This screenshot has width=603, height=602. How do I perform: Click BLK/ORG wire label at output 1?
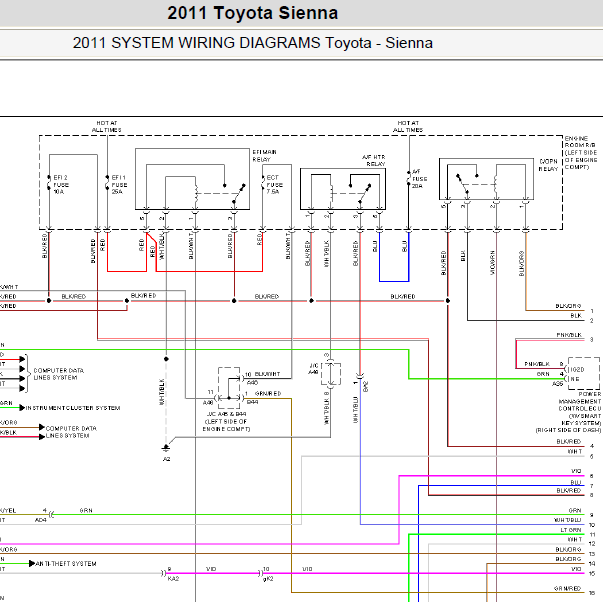click(568, 306)
